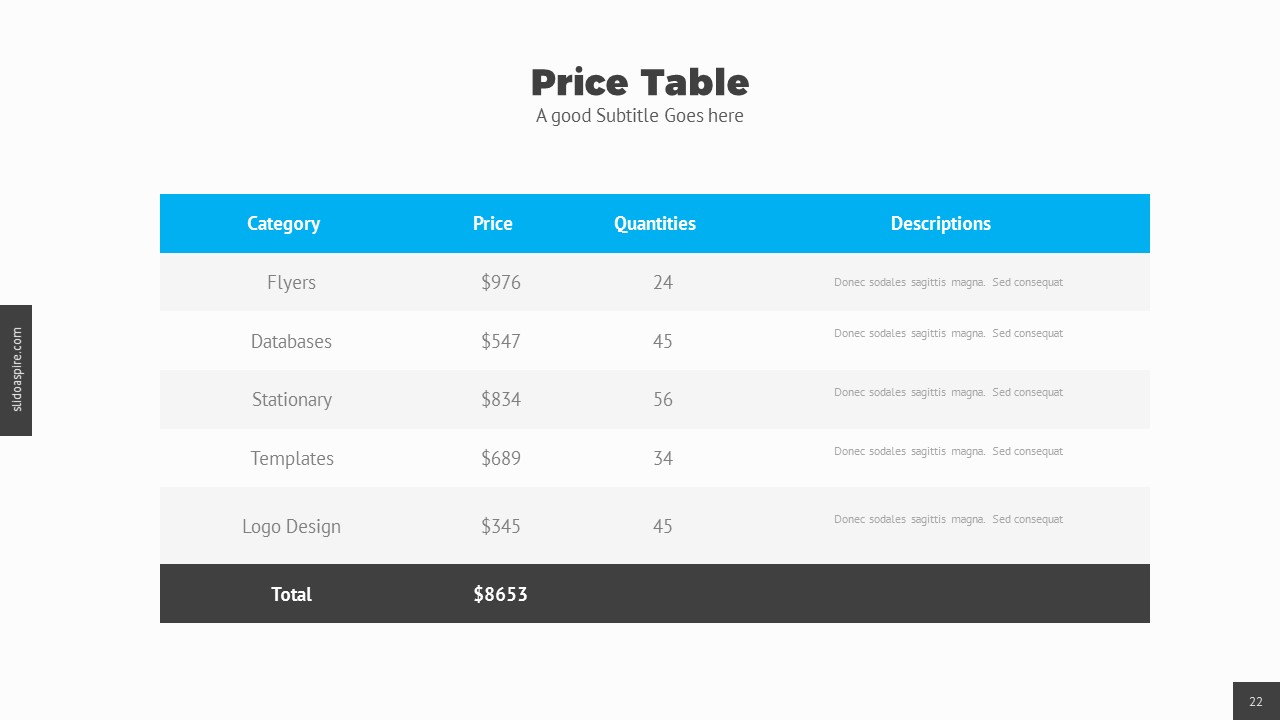This screenshot has height=720, width=1280.
Task: Select the Flyers category cell
Action: point(291,282)
